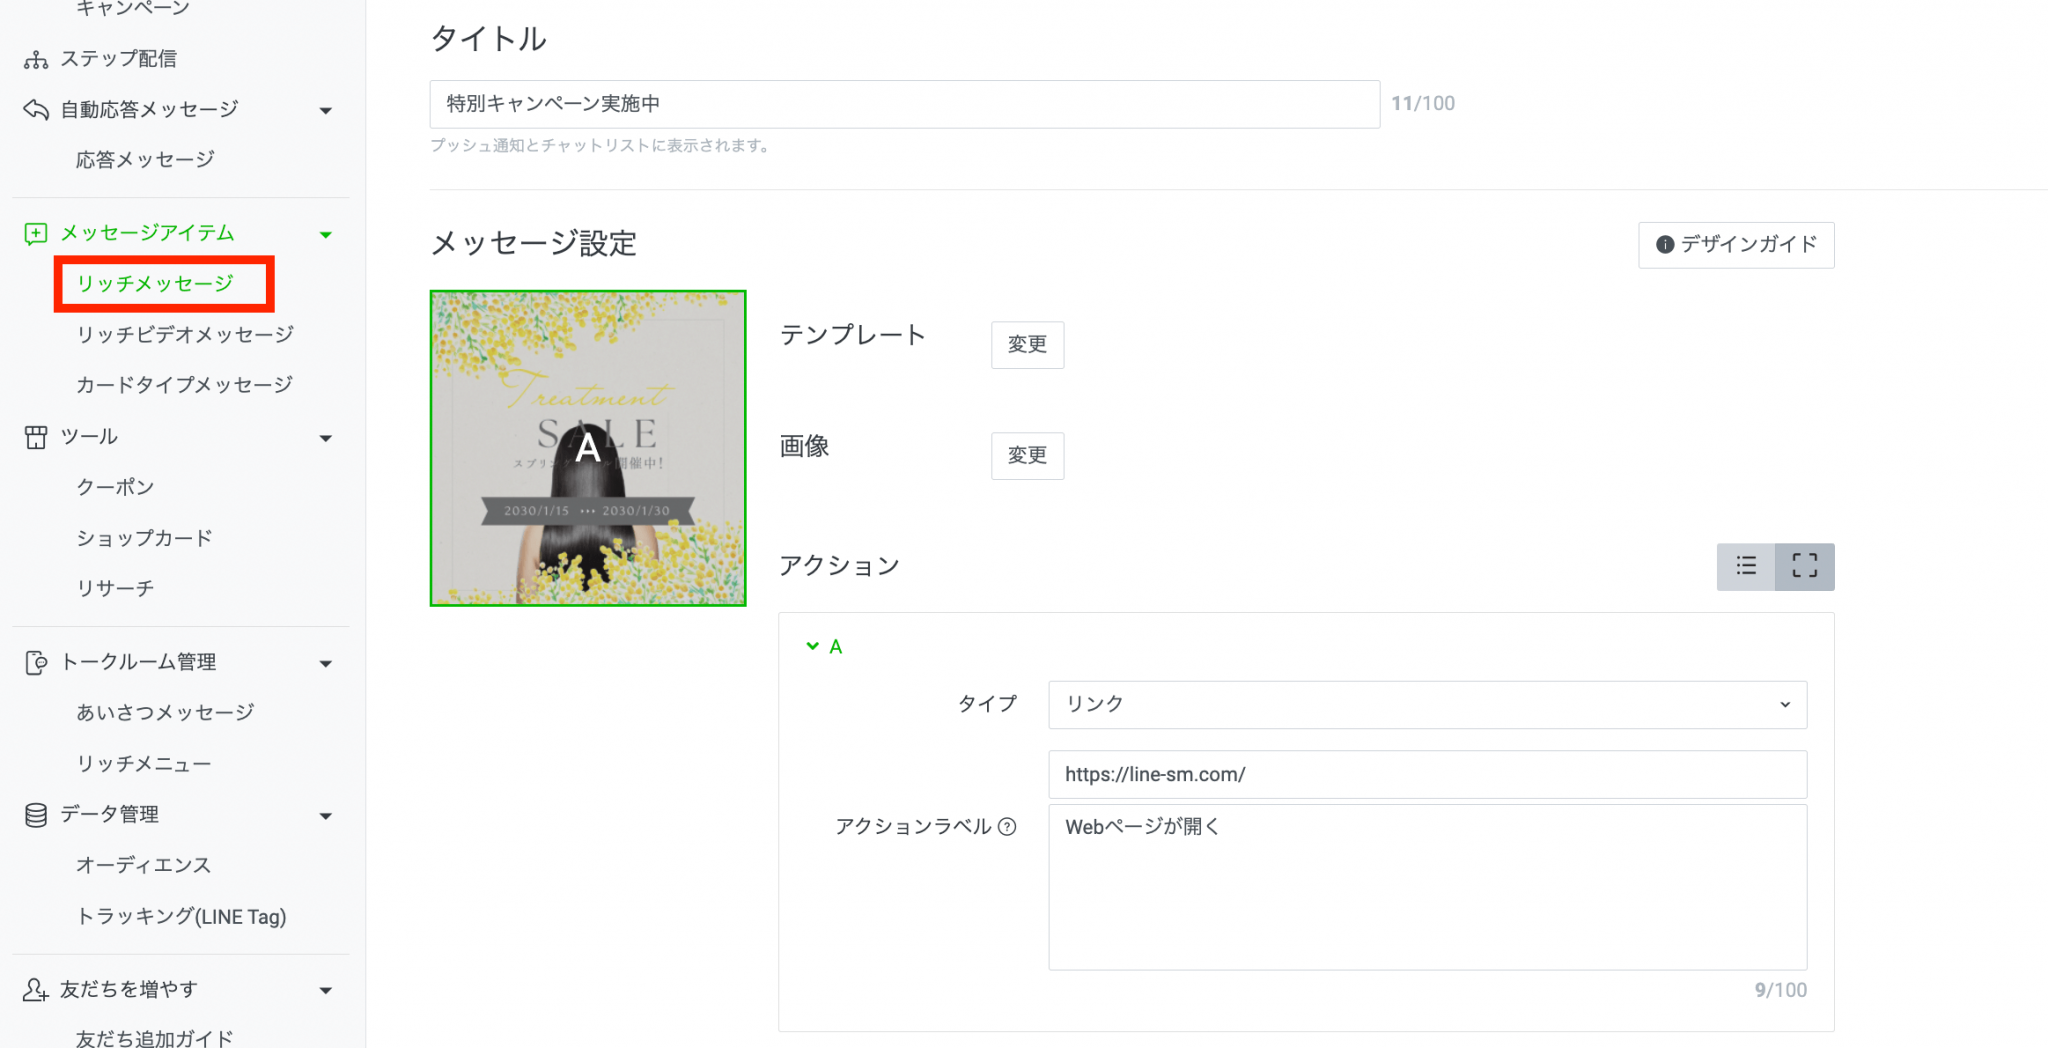The height and width of the screenshot is (1048, 2048).
Task: Switch action panel to list view
Action: [1746, 566]
